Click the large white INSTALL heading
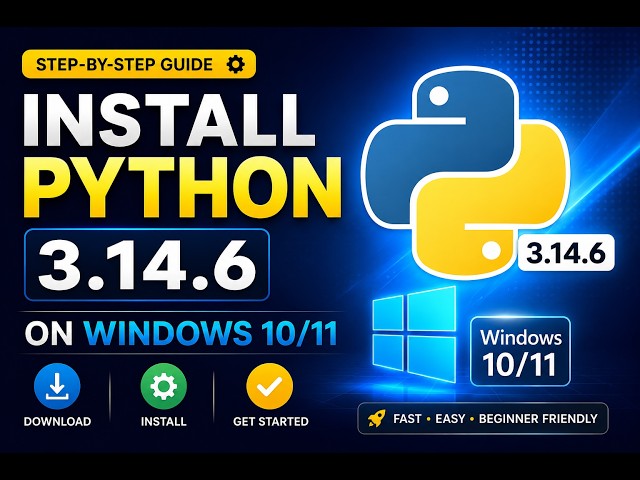Image resolution: width=640 pixels, height=480 pixels. click(169, 120)
